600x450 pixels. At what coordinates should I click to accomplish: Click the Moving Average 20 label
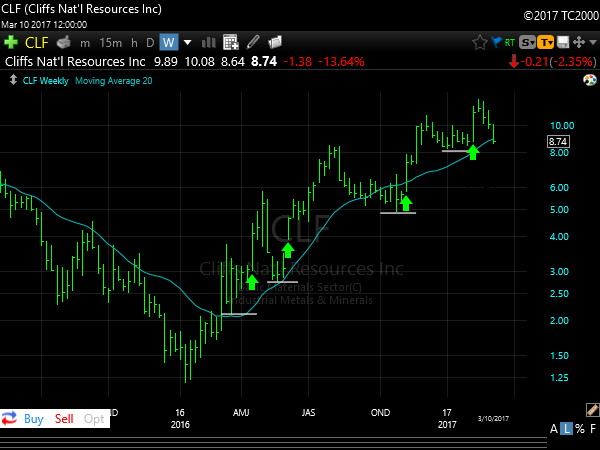pos(114,81)
